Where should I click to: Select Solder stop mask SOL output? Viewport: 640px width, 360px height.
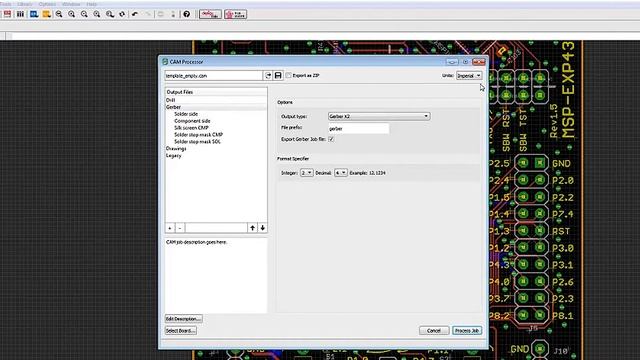(x=197, y=142)
